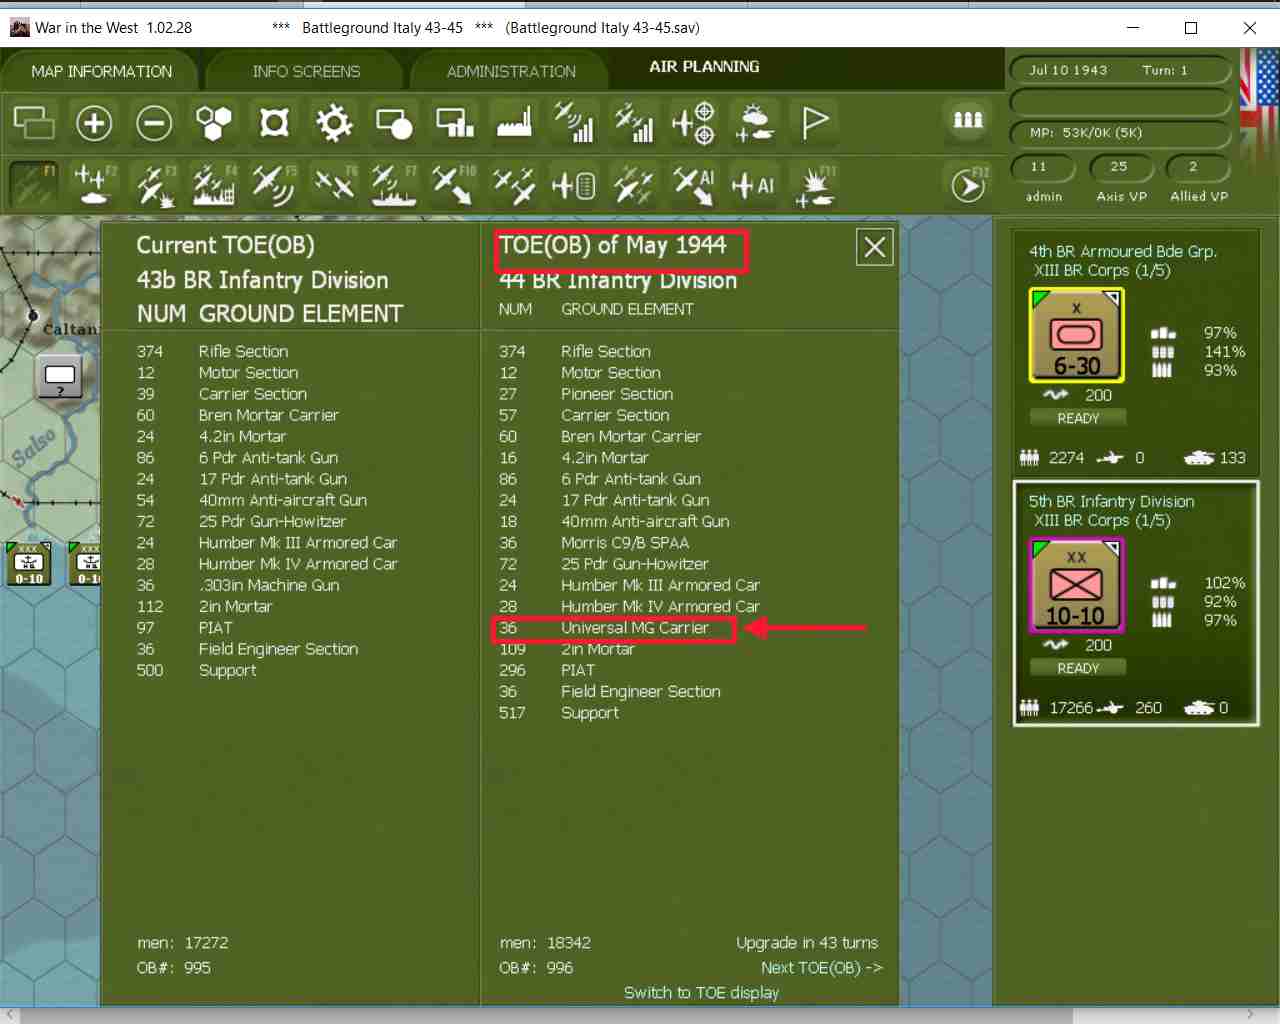
Task: Select the F5 air recon icon
Action: (274, 185)
